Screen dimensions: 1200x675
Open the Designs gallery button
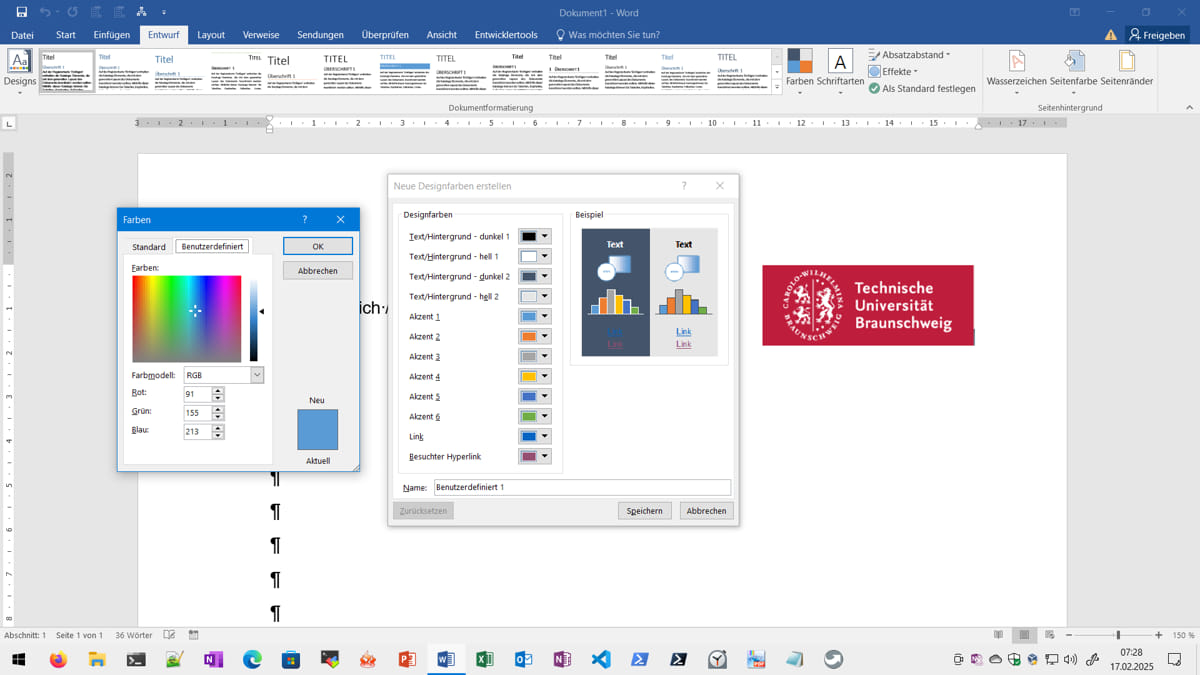[20, 70]
